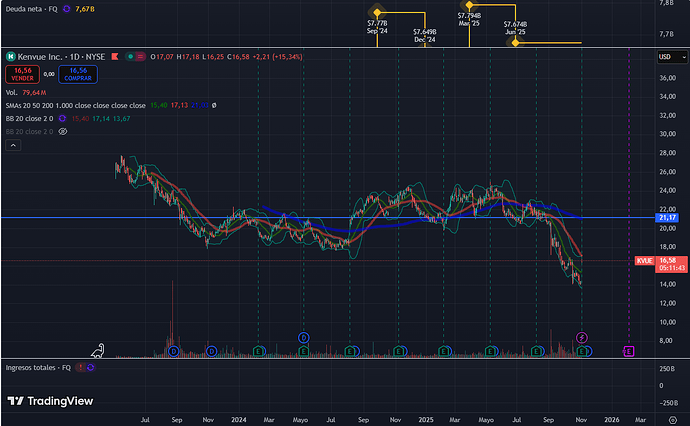Click the blue 21,17 price label on axis
This screenshot has width=690, height=426.
(x=669, y=217)
